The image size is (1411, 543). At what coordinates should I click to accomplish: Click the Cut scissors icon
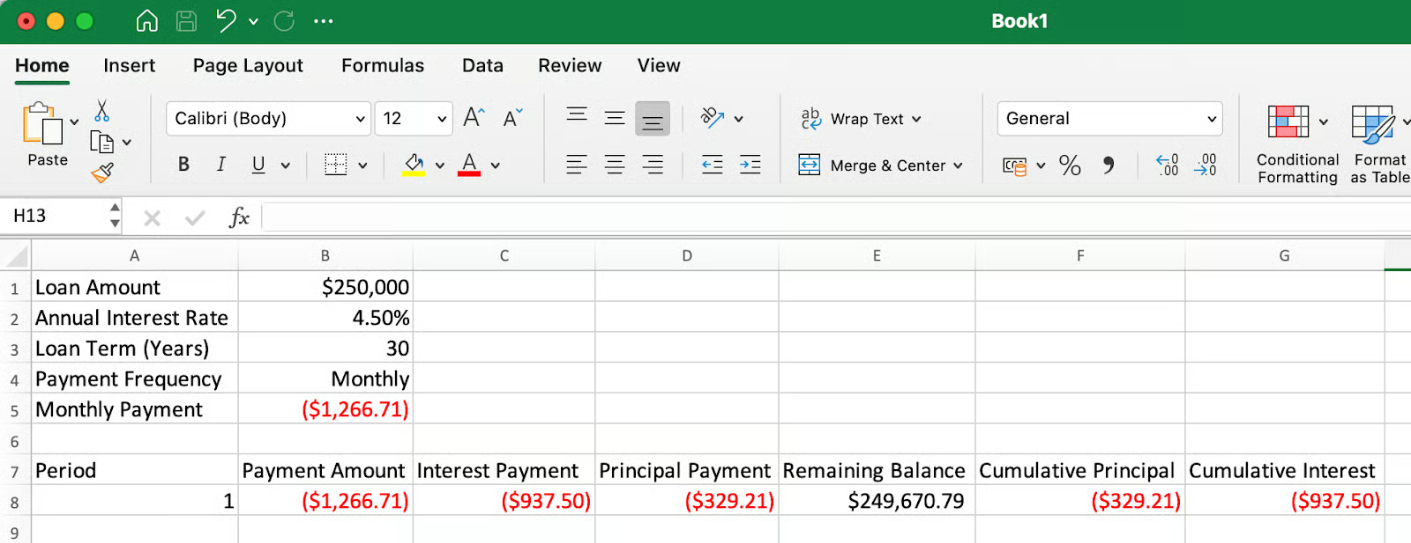click(102, 110)
